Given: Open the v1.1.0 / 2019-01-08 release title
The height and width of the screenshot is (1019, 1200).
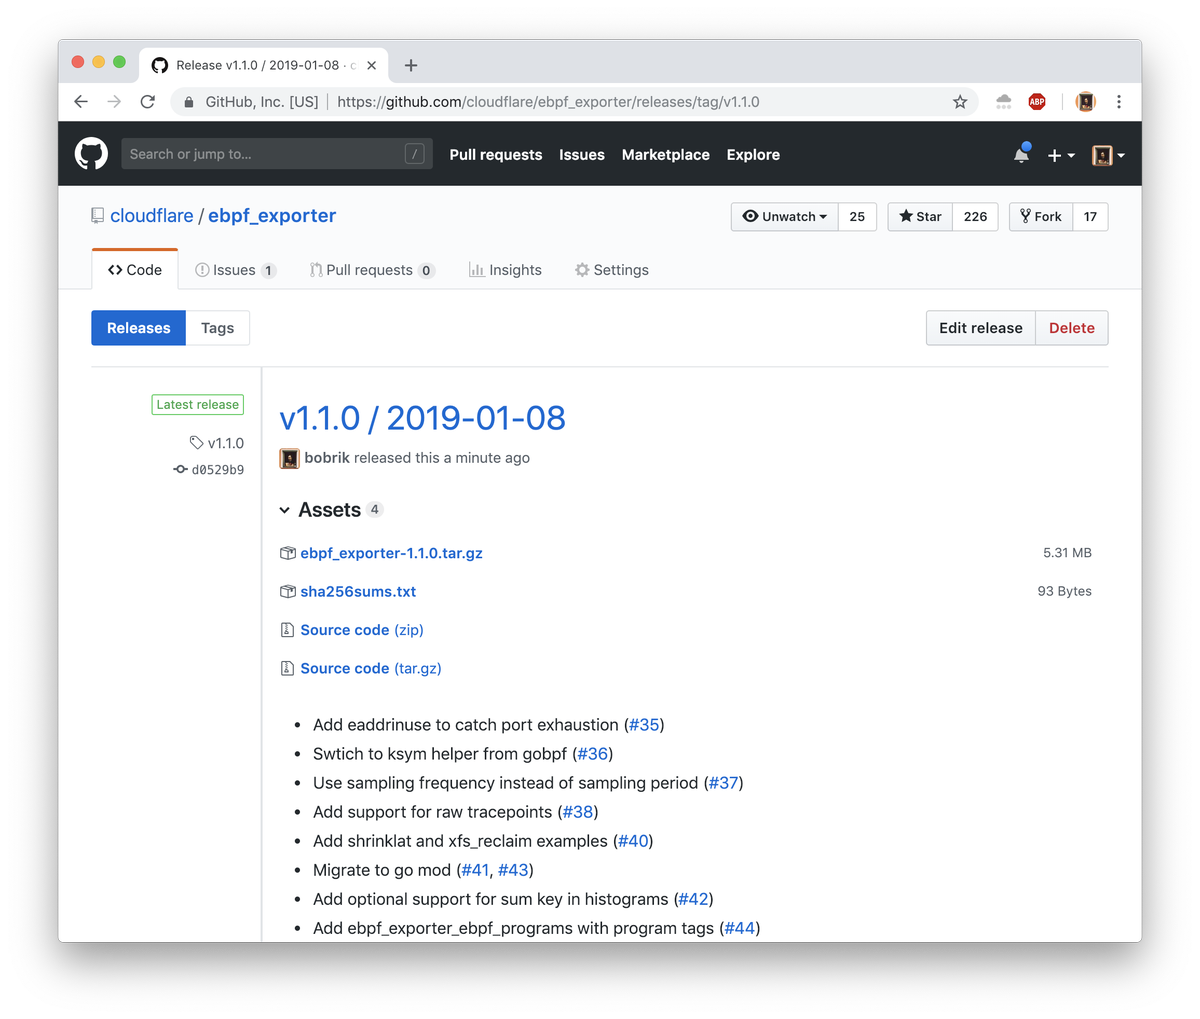Looking at the screenshot, I should [422, 418].
